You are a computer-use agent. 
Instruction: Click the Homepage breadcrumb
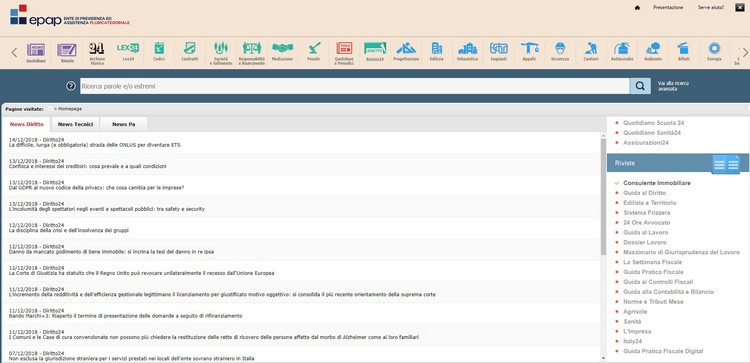click(70, 109)
